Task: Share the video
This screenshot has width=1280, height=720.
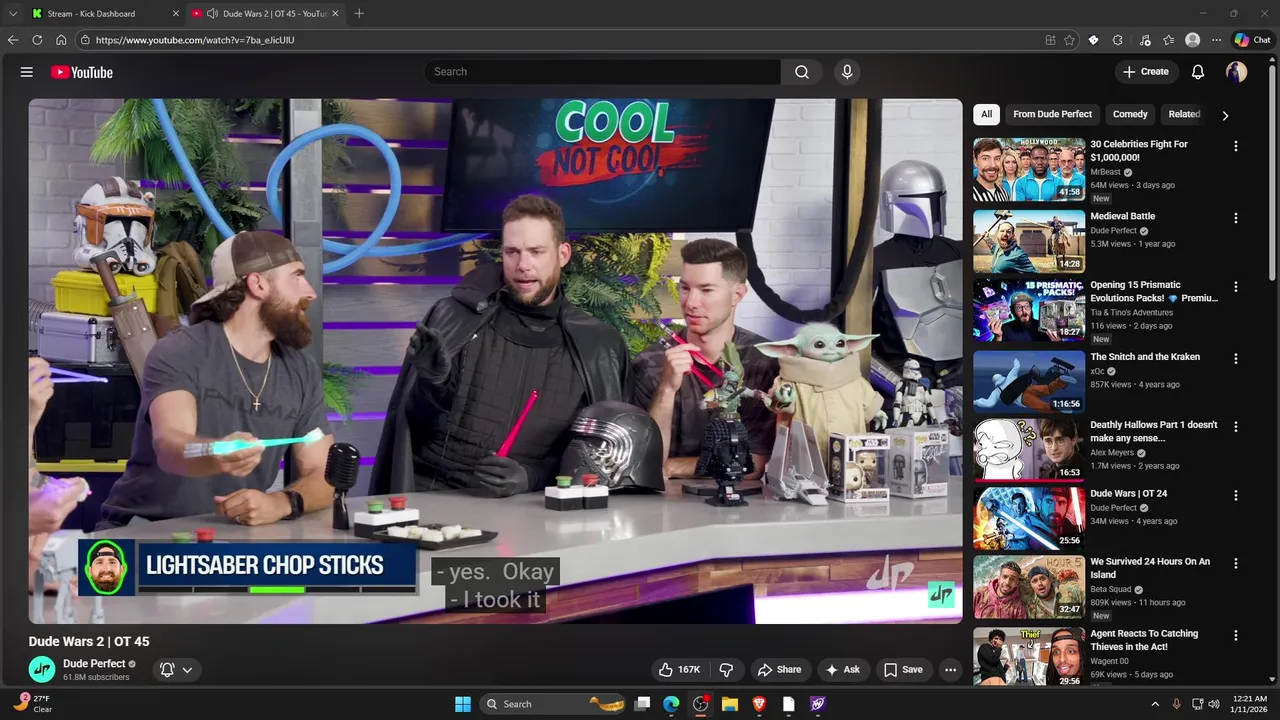Action: (x=779, y=670)
